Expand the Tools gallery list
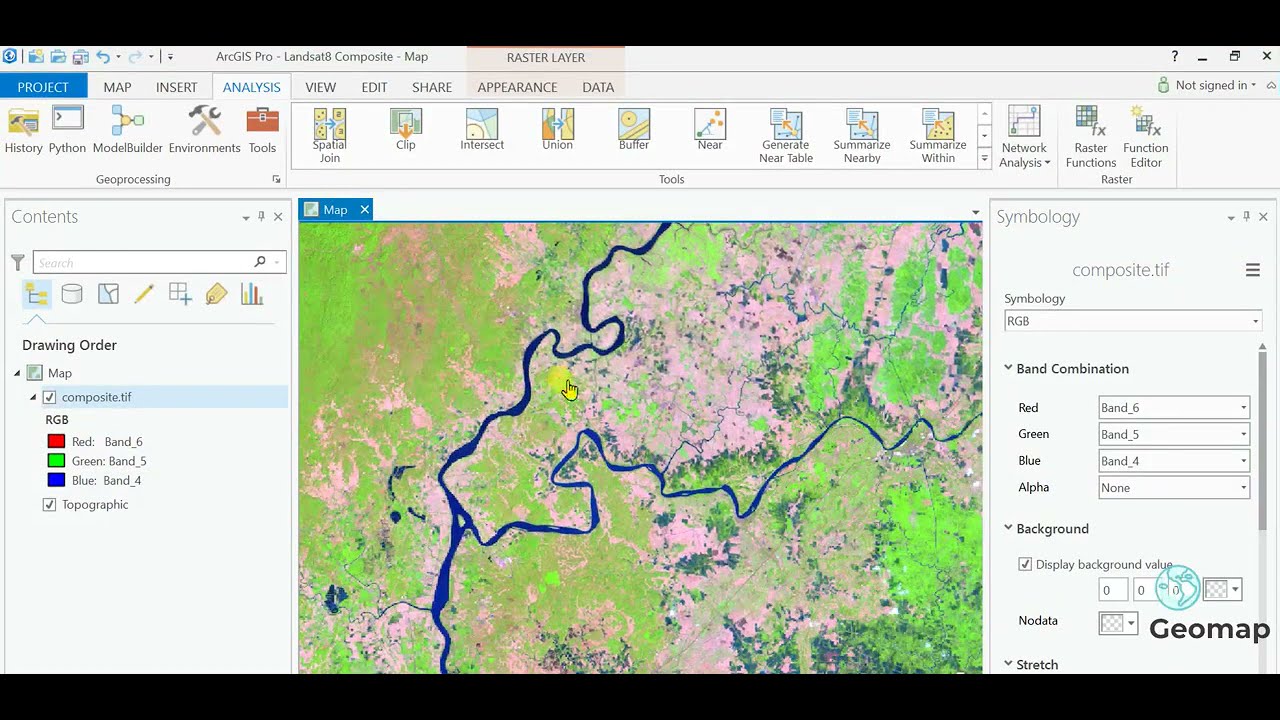This screenshot has width=1280, height=720. [984, 158]
